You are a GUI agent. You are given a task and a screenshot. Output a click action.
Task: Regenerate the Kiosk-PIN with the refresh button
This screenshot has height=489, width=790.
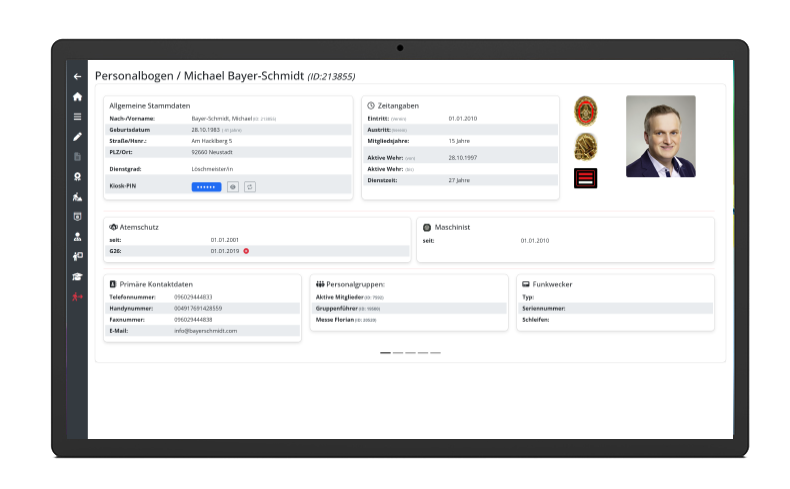pyautogui.click(x=250, y=187)
